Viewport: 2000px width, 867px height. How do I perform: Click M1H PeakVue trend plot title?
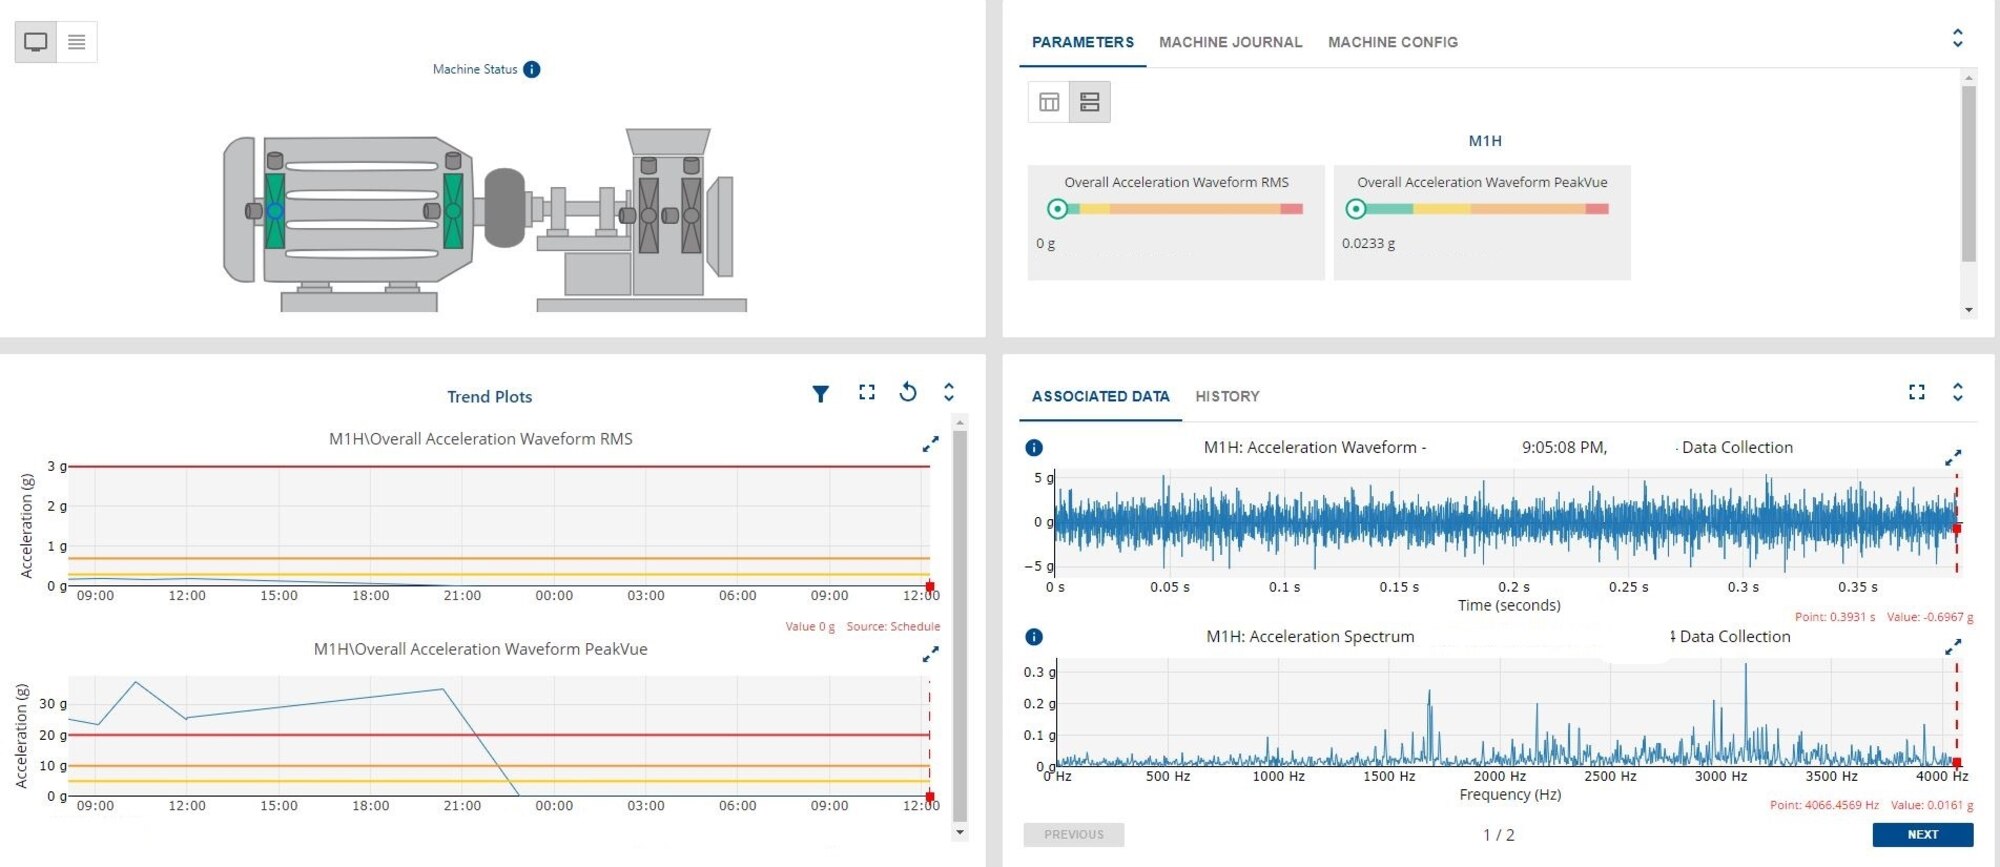coord(480,649)
